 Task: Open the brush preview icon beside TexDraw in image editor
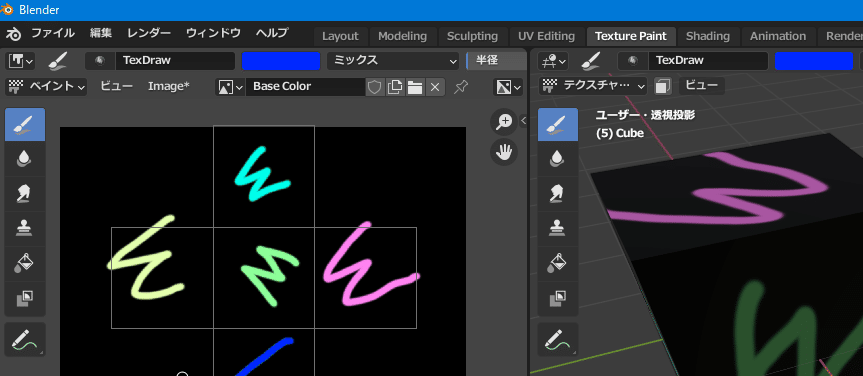100,61
